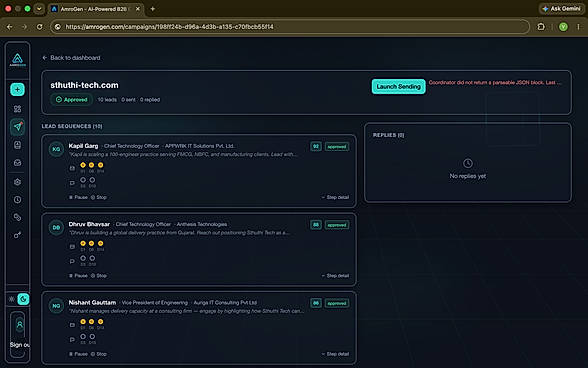
Task: Click the approved tag on Nishant Gauttam's card
Action: pos(337,303)
